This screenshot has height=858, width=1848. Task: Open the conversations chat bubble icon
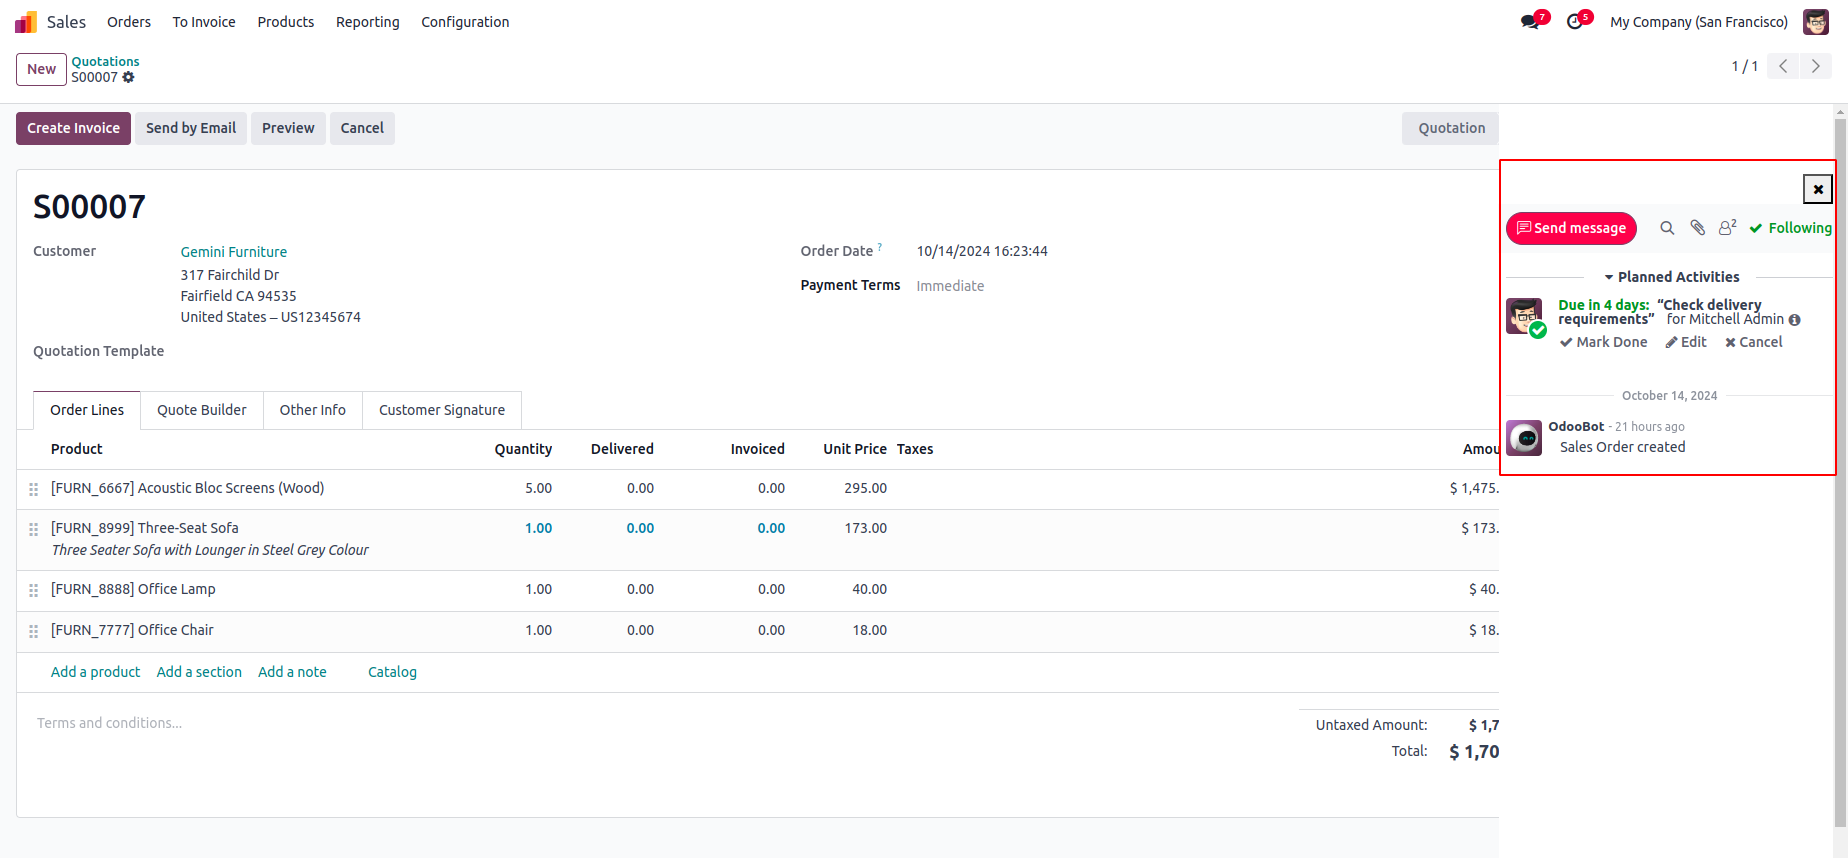[1530, 22]
